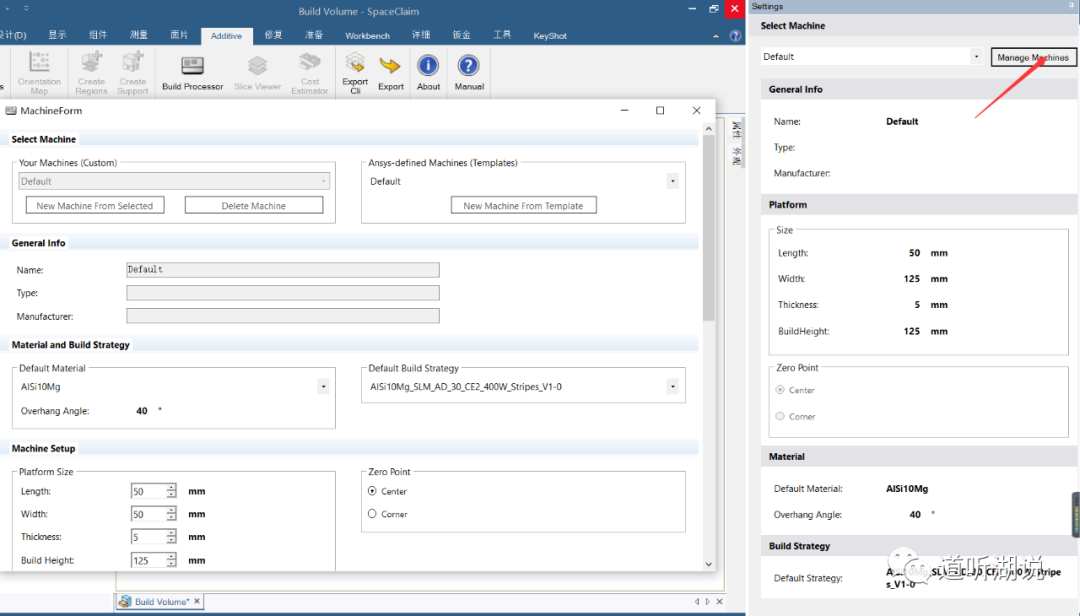1080x616 pixels.
Task: Click the yellow arrow Export icon
Action: [x=391, y=66]
